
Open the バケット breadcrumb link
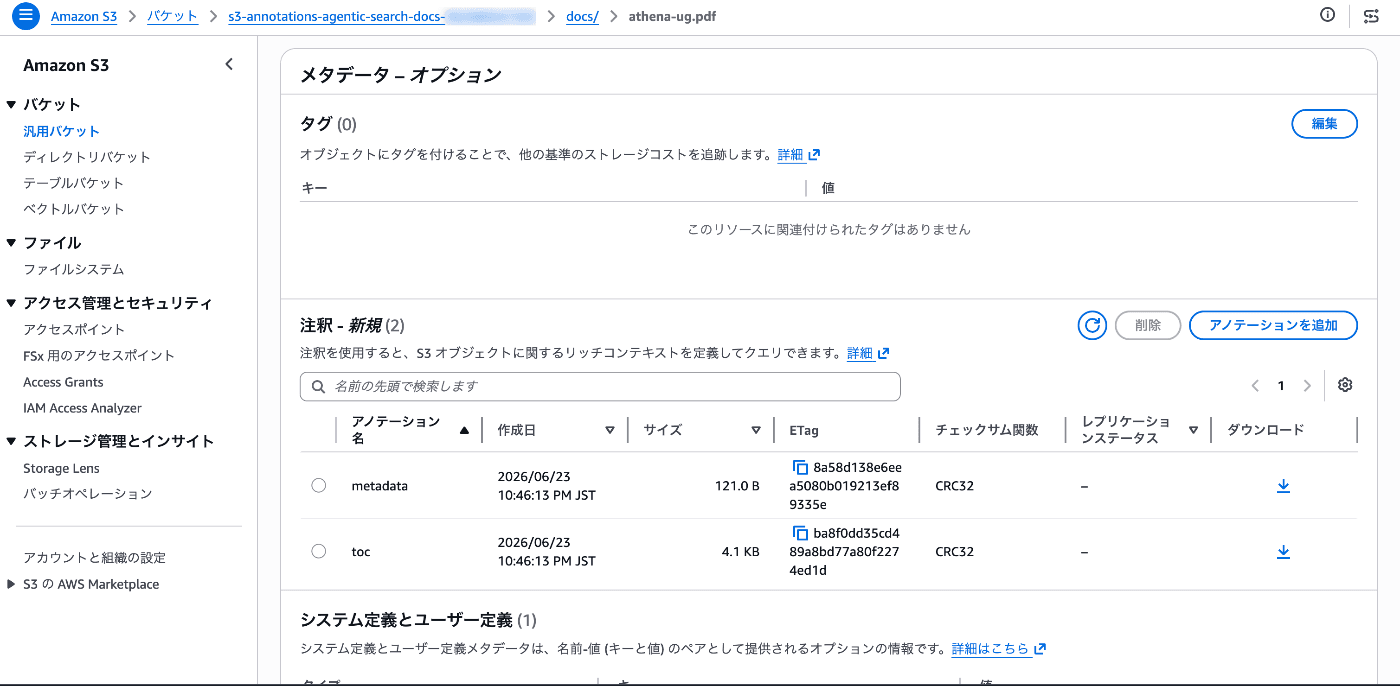(x=172, y=17)
